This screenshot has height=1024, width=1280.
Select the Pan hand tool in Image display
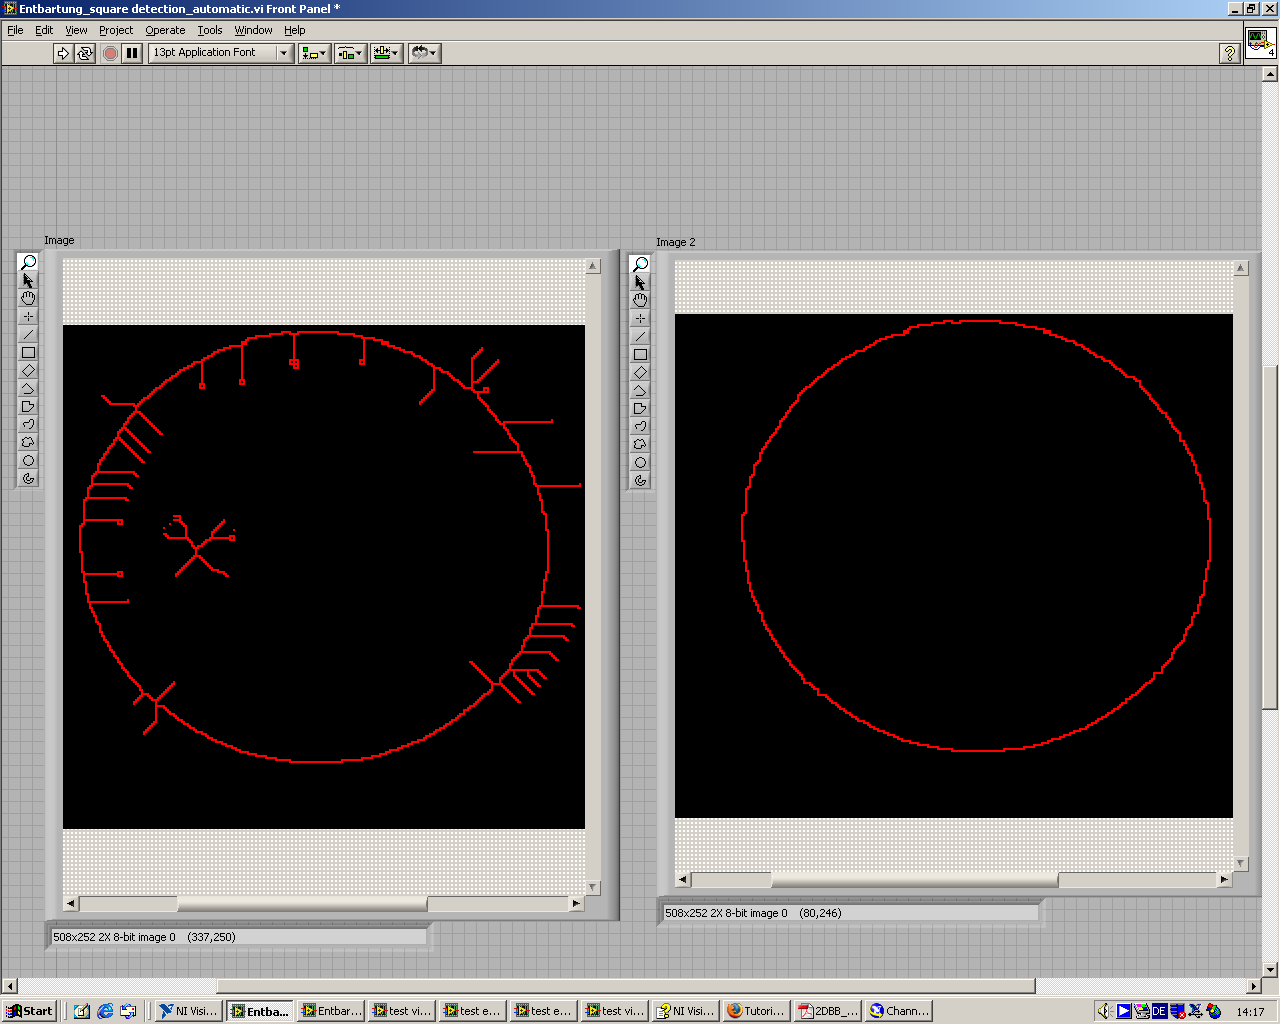click(28, 298)
